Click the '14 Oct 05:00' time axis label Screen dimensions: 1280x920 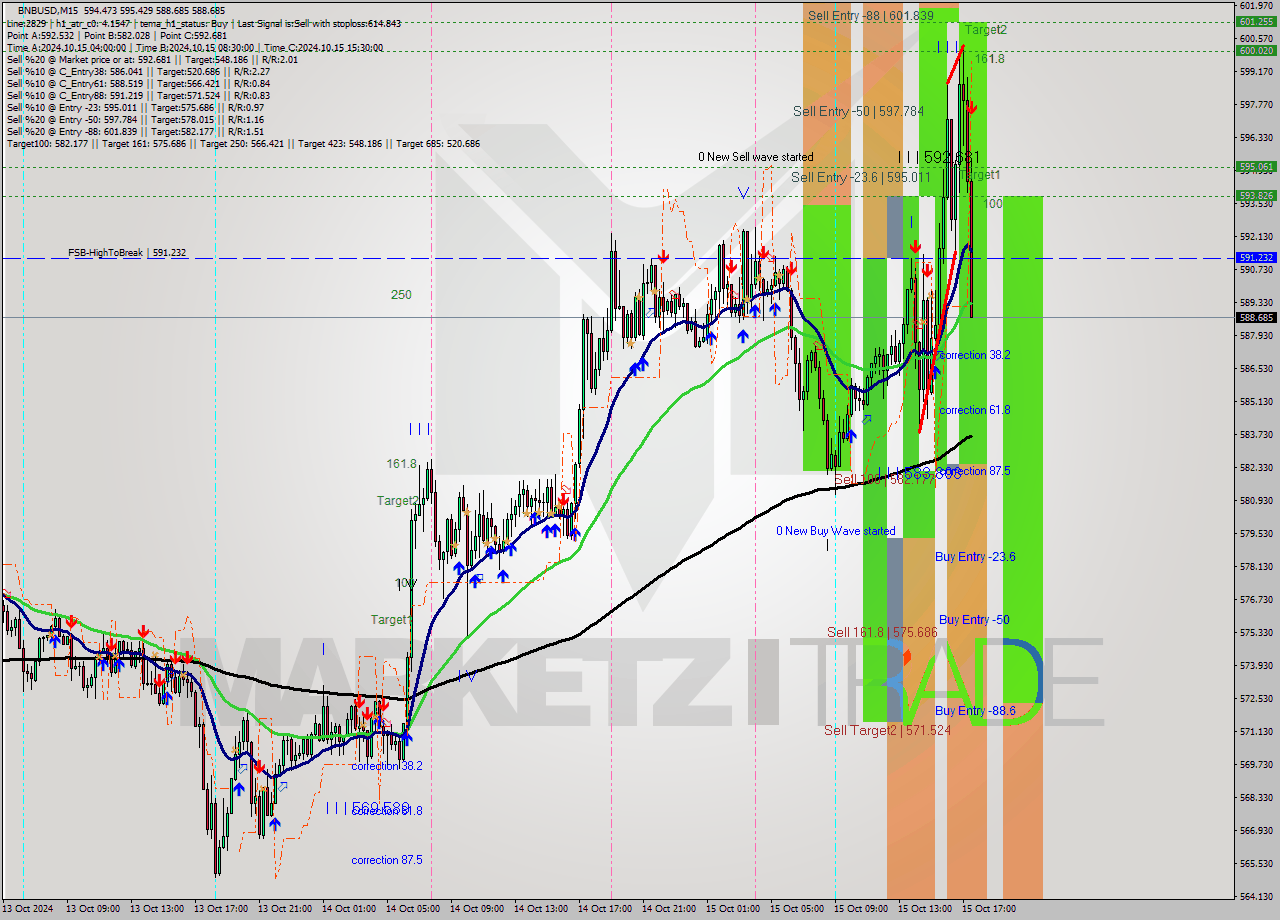[x=413, y=909]
